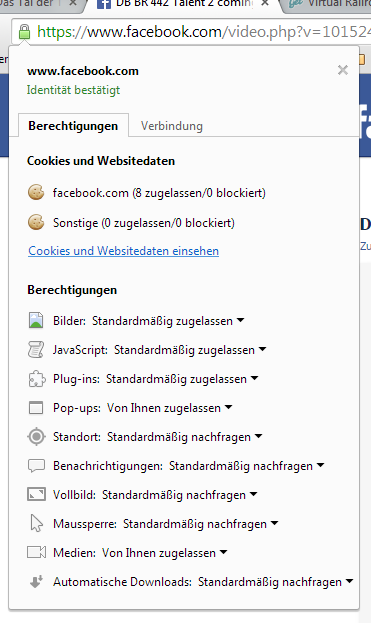Screen dimensions: 371x623
Task: Change the Benachrichtigungen permission dropdown
Action: (247, 466)
